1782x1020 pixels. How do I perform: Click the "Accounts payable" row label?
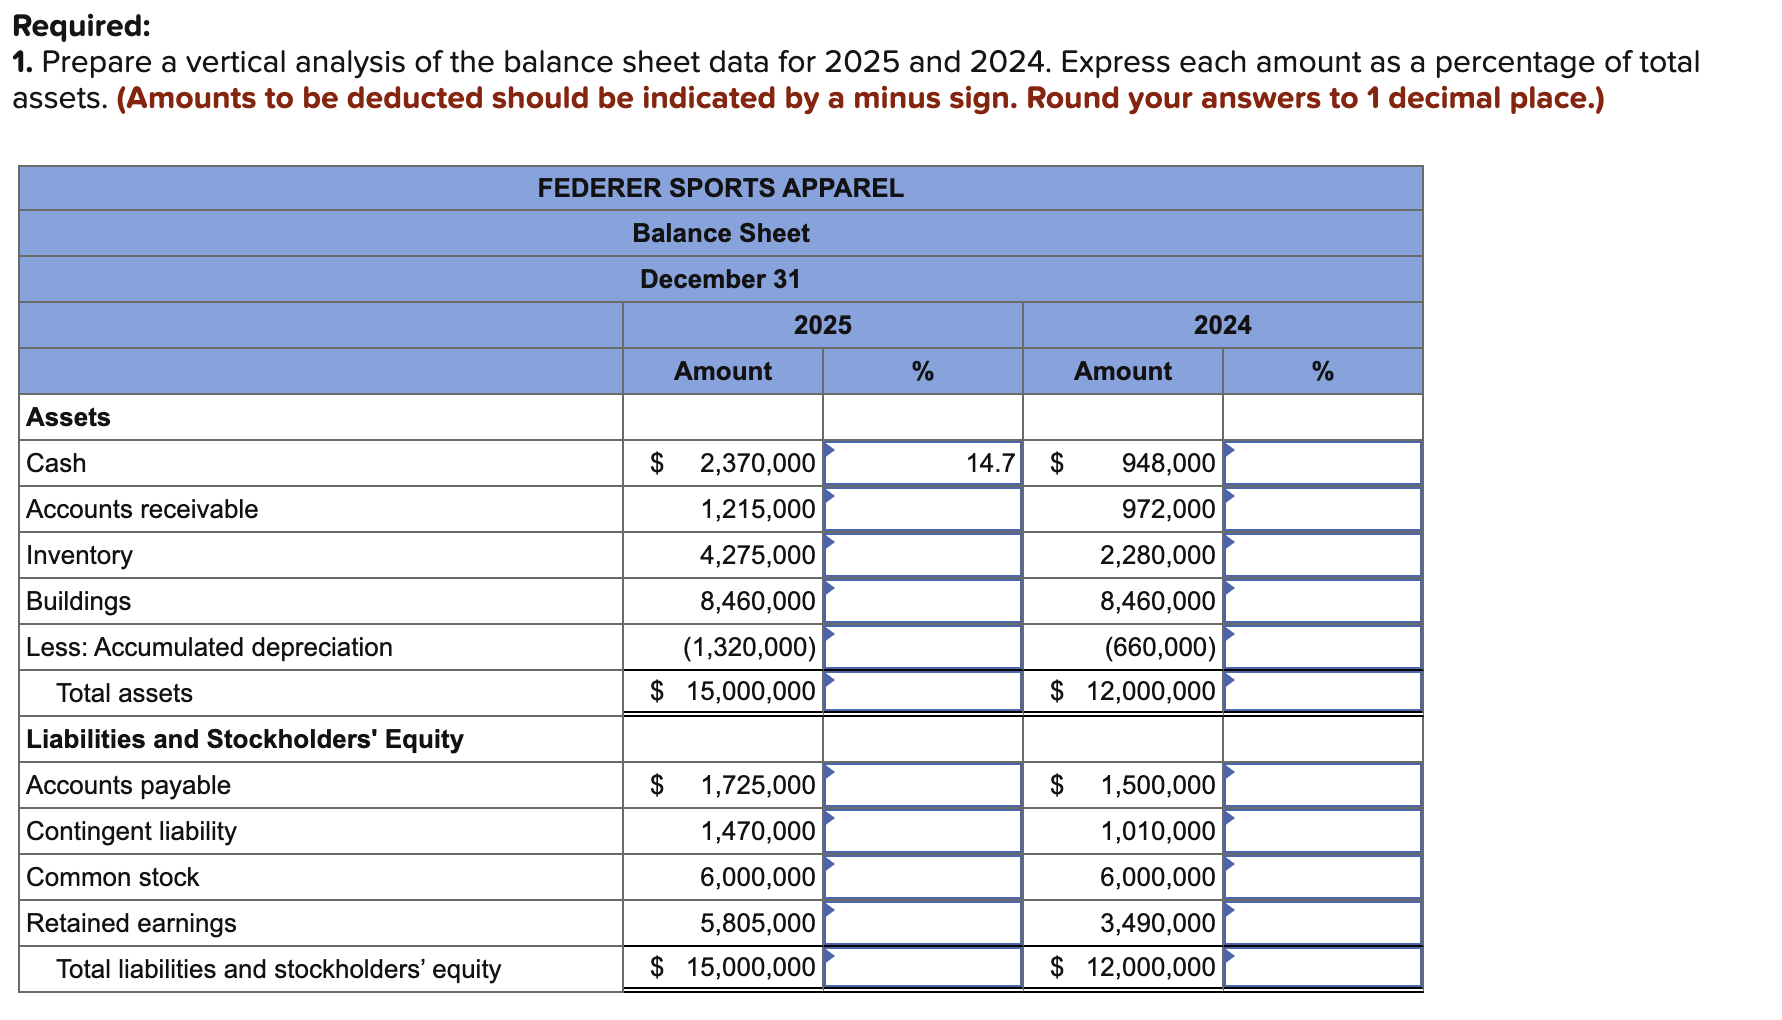pyautogui.click(x=128, y=785)
